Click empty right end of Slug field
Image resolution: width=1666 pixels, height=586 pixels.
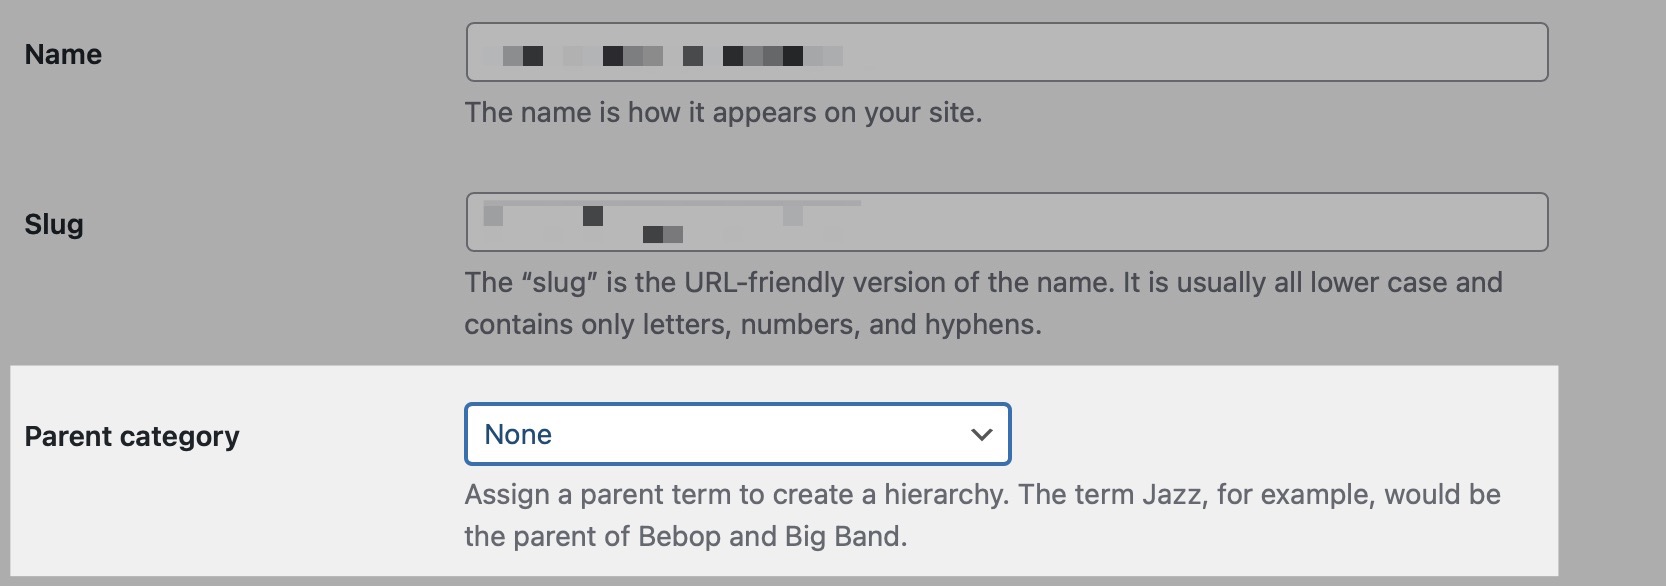1400,223
